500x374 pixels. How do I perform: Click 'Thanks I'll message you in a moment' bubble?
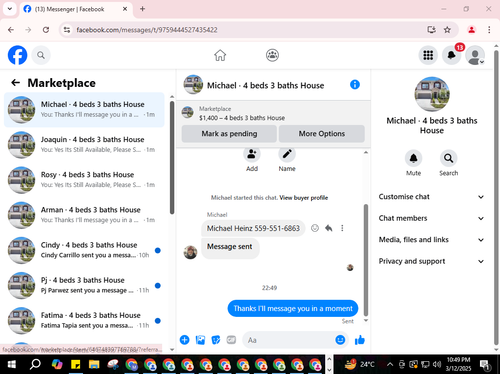293,308
